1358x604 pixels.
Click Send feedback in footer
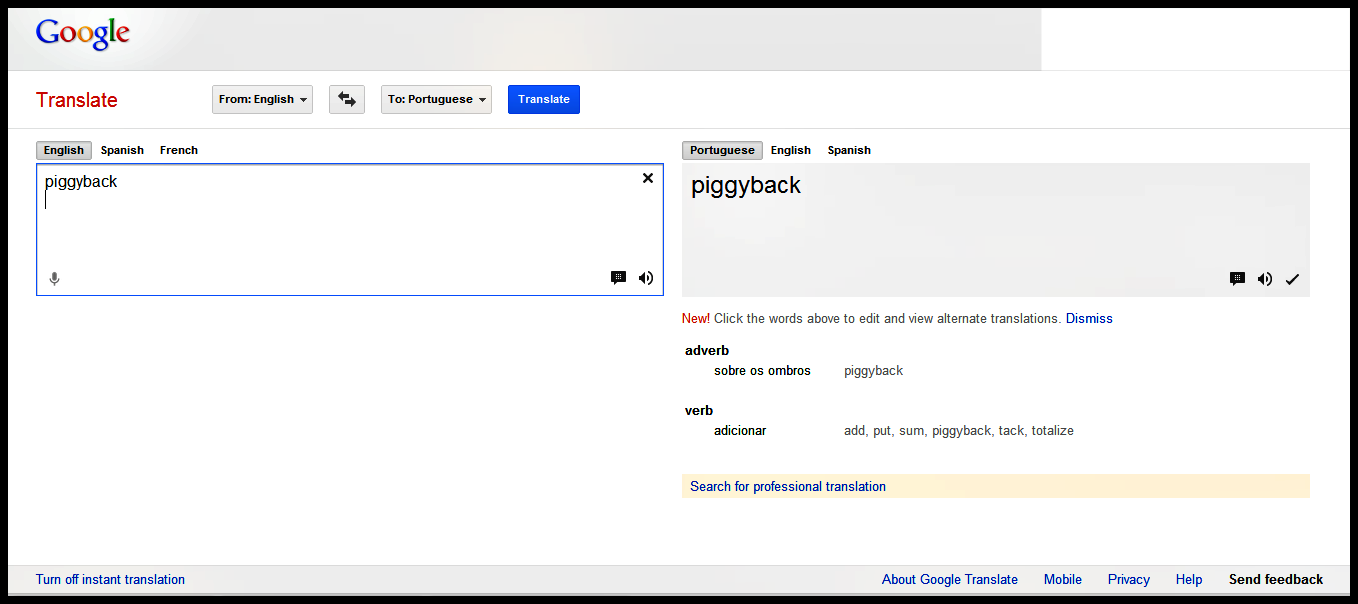[1276, 579]
